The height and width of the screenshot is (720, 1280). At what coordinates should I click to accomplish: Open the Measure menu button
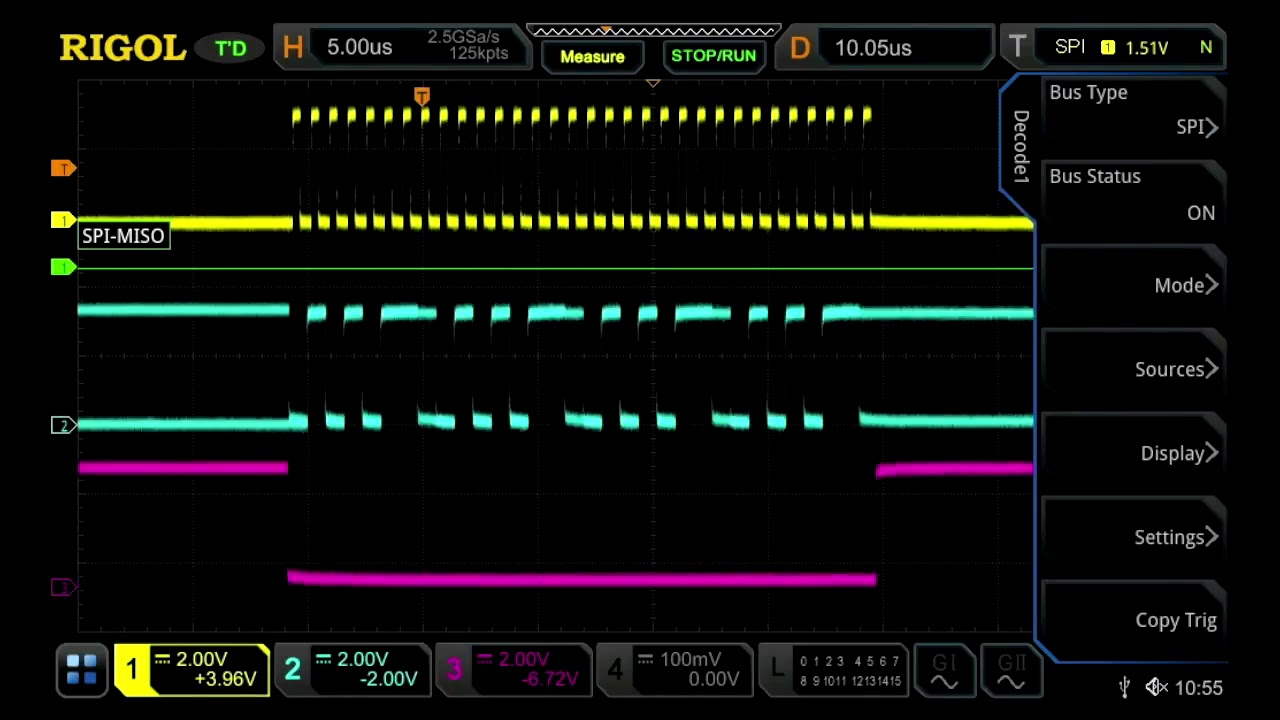592,56
